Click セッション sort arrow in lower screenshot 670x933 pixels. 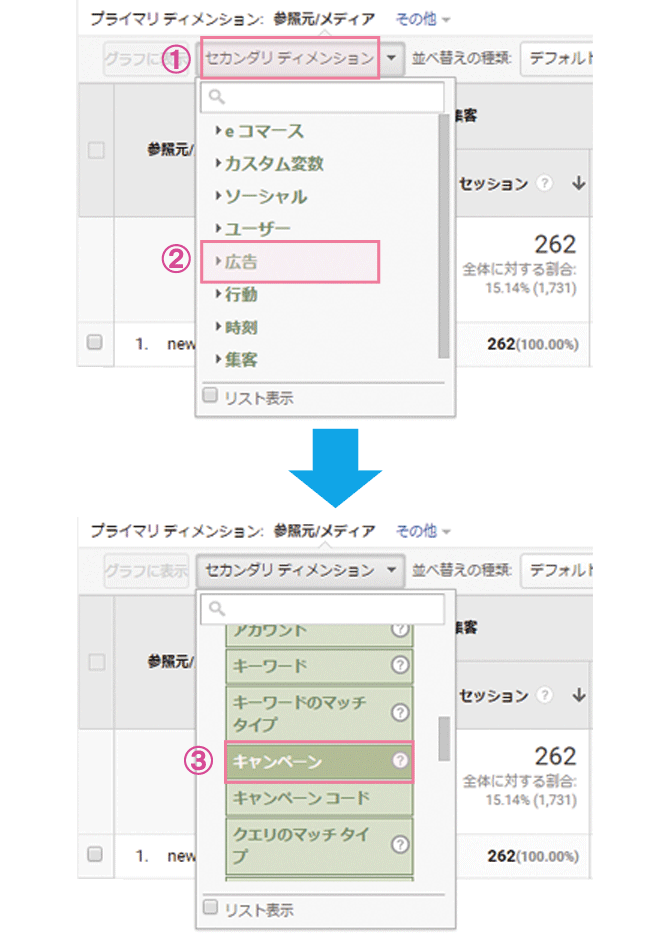pos(578,695)
